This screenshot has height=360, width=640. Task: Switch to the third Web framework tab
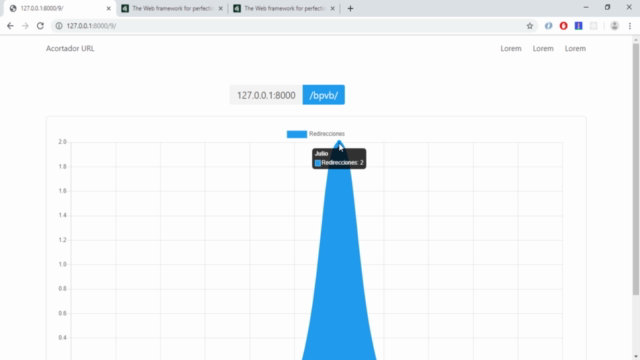284,9
